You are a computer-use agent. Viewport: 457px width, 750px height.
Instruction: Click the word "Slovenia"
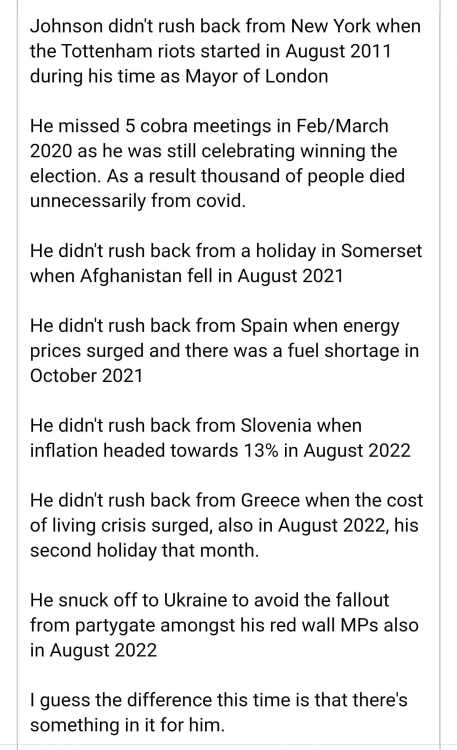(x=276, y=426)
